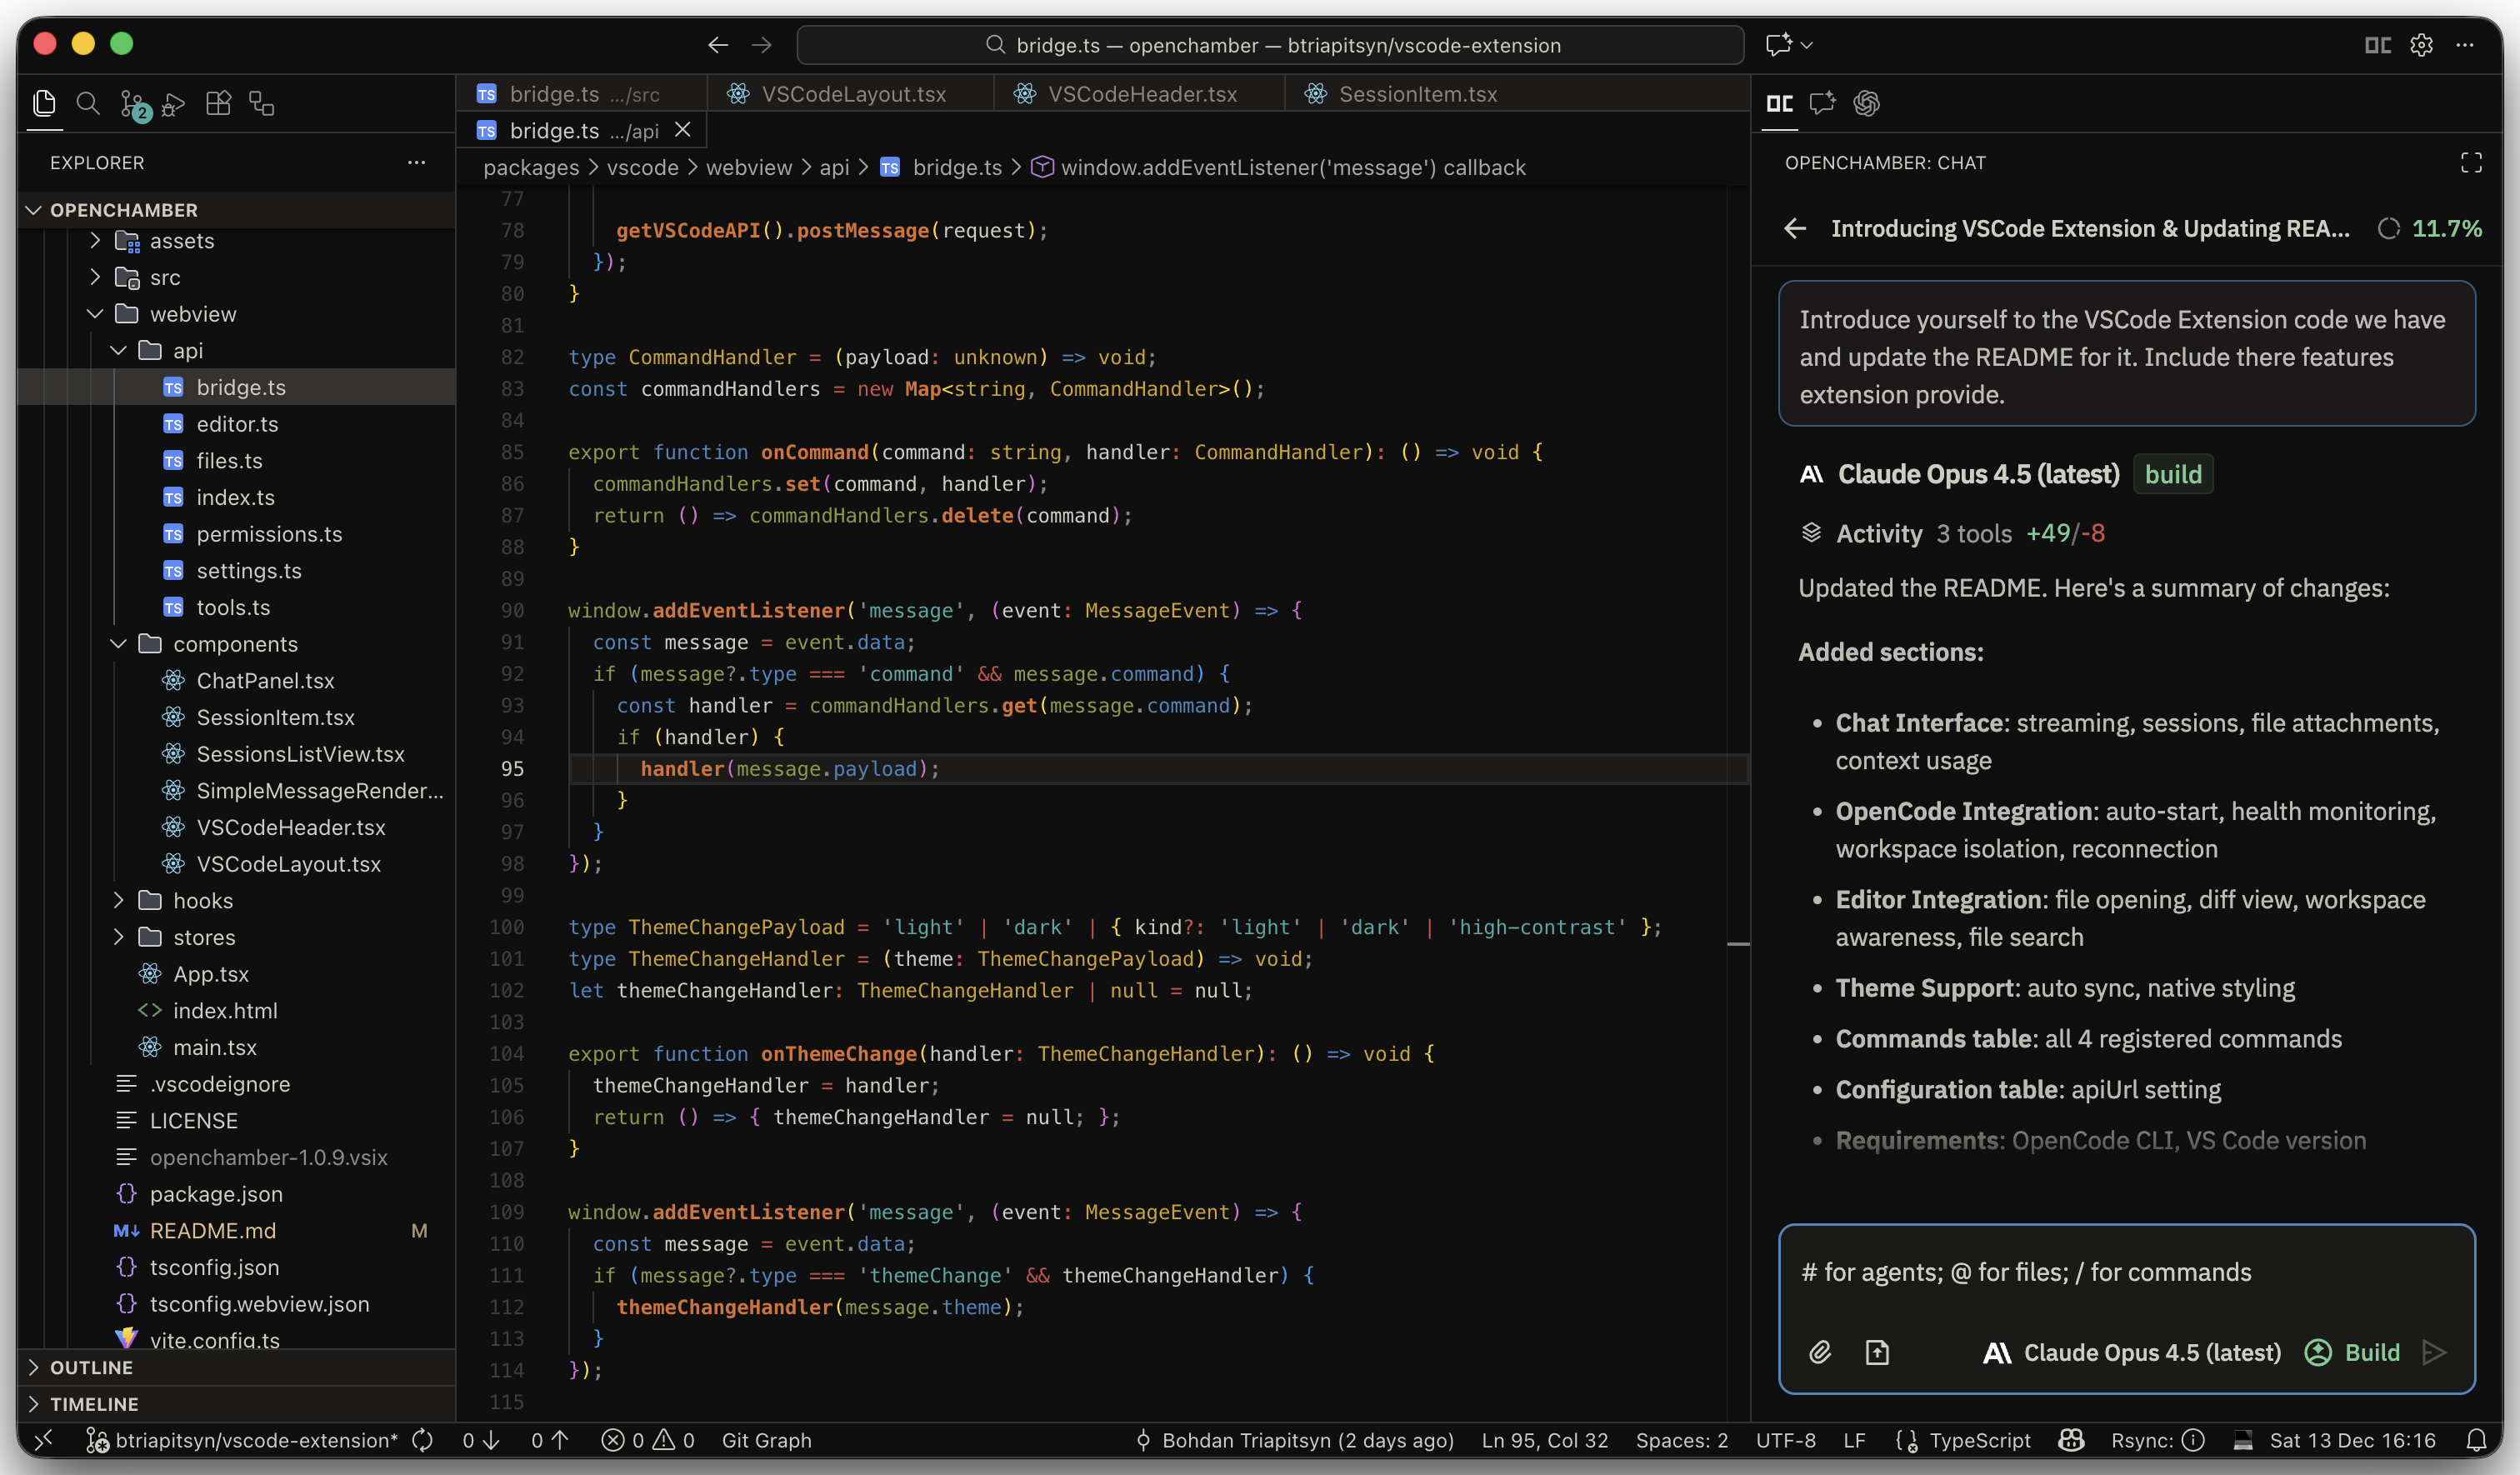Image resolution: width=2520 pixels, height=1475 pixels.
Task: Expand the src folder
Action: tap(95, 277)
